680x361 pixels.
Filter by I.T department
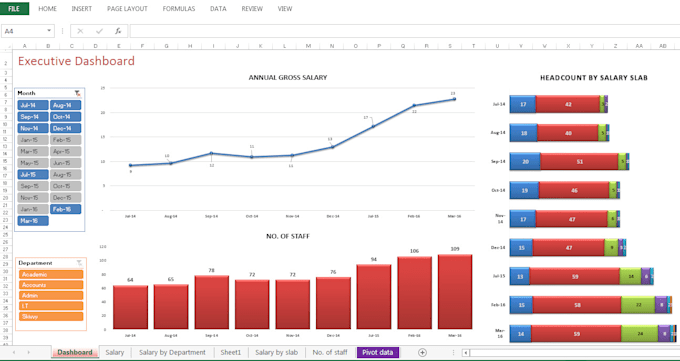click(51, 306)
